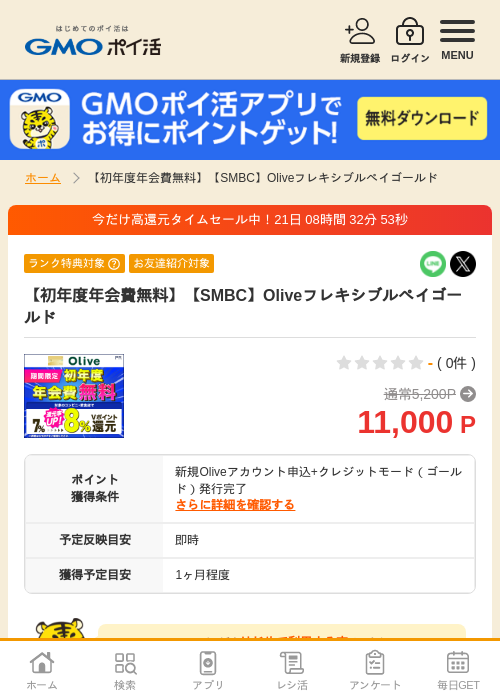Open 検索 in bottom navigation
The image size is (500, 700).
(125, 671)
